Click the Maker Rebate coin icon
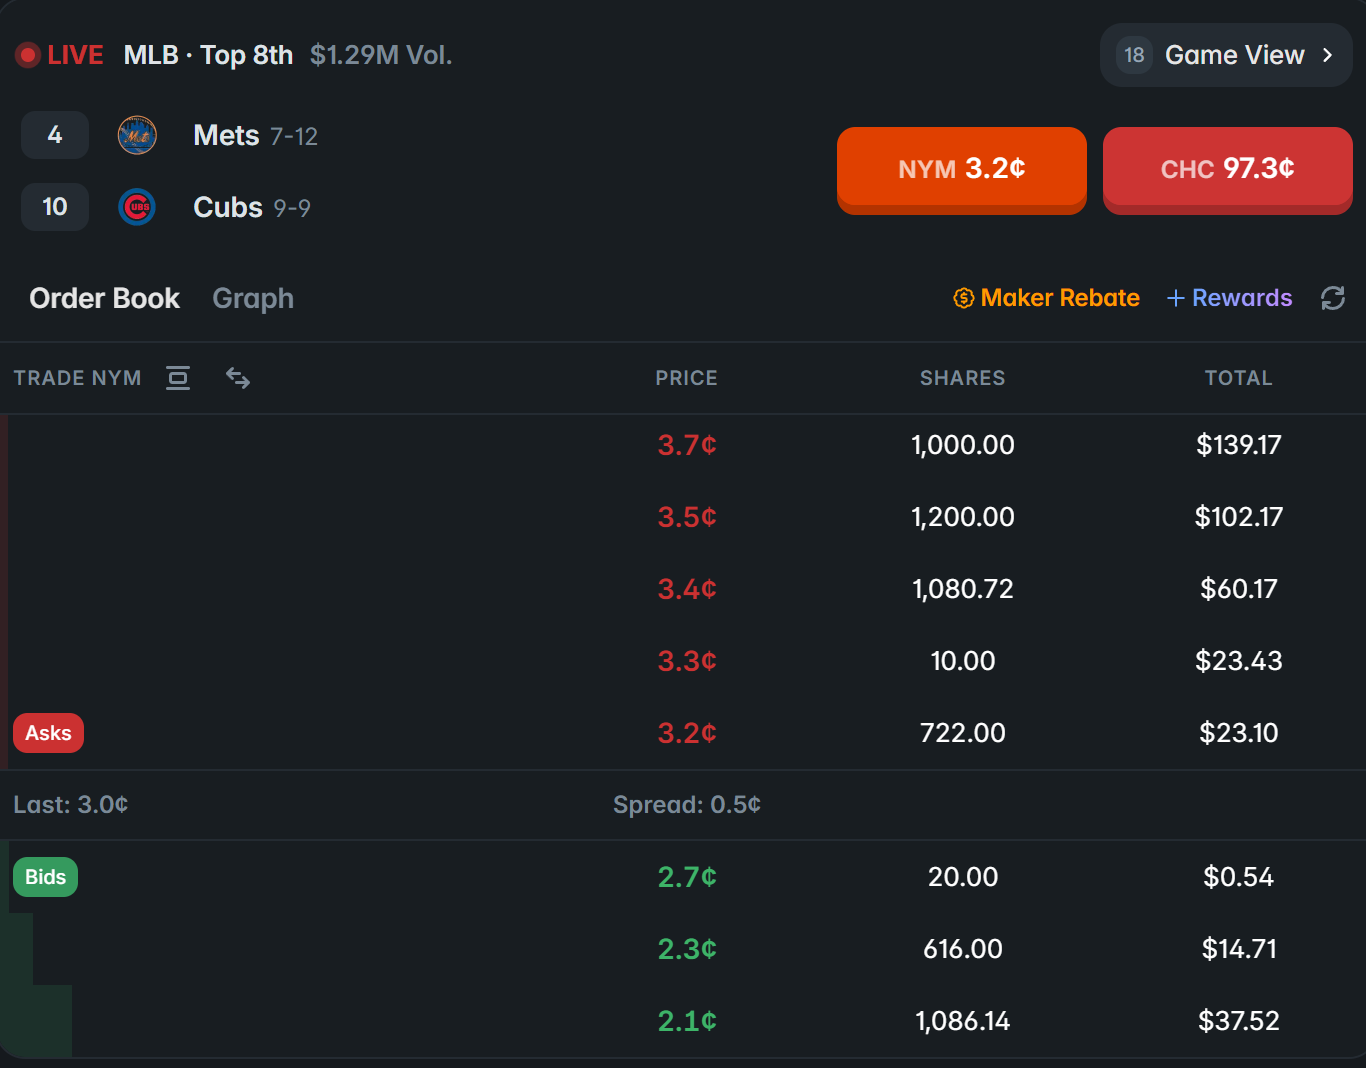Screen dimensions: 1366x1068 point(964,298)
